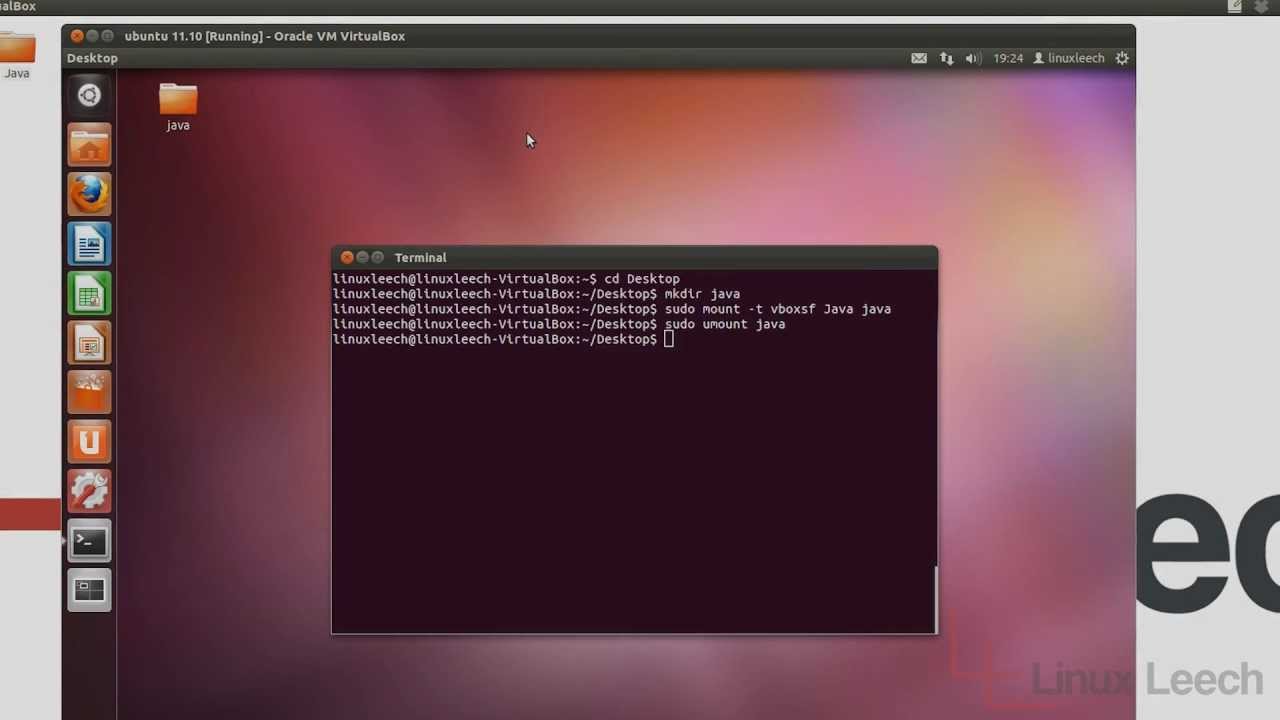The height and width of the screenshot is (720, 1280).
Task: Maximize the VirtualBox VM window
Action: (x=107, y=36)
